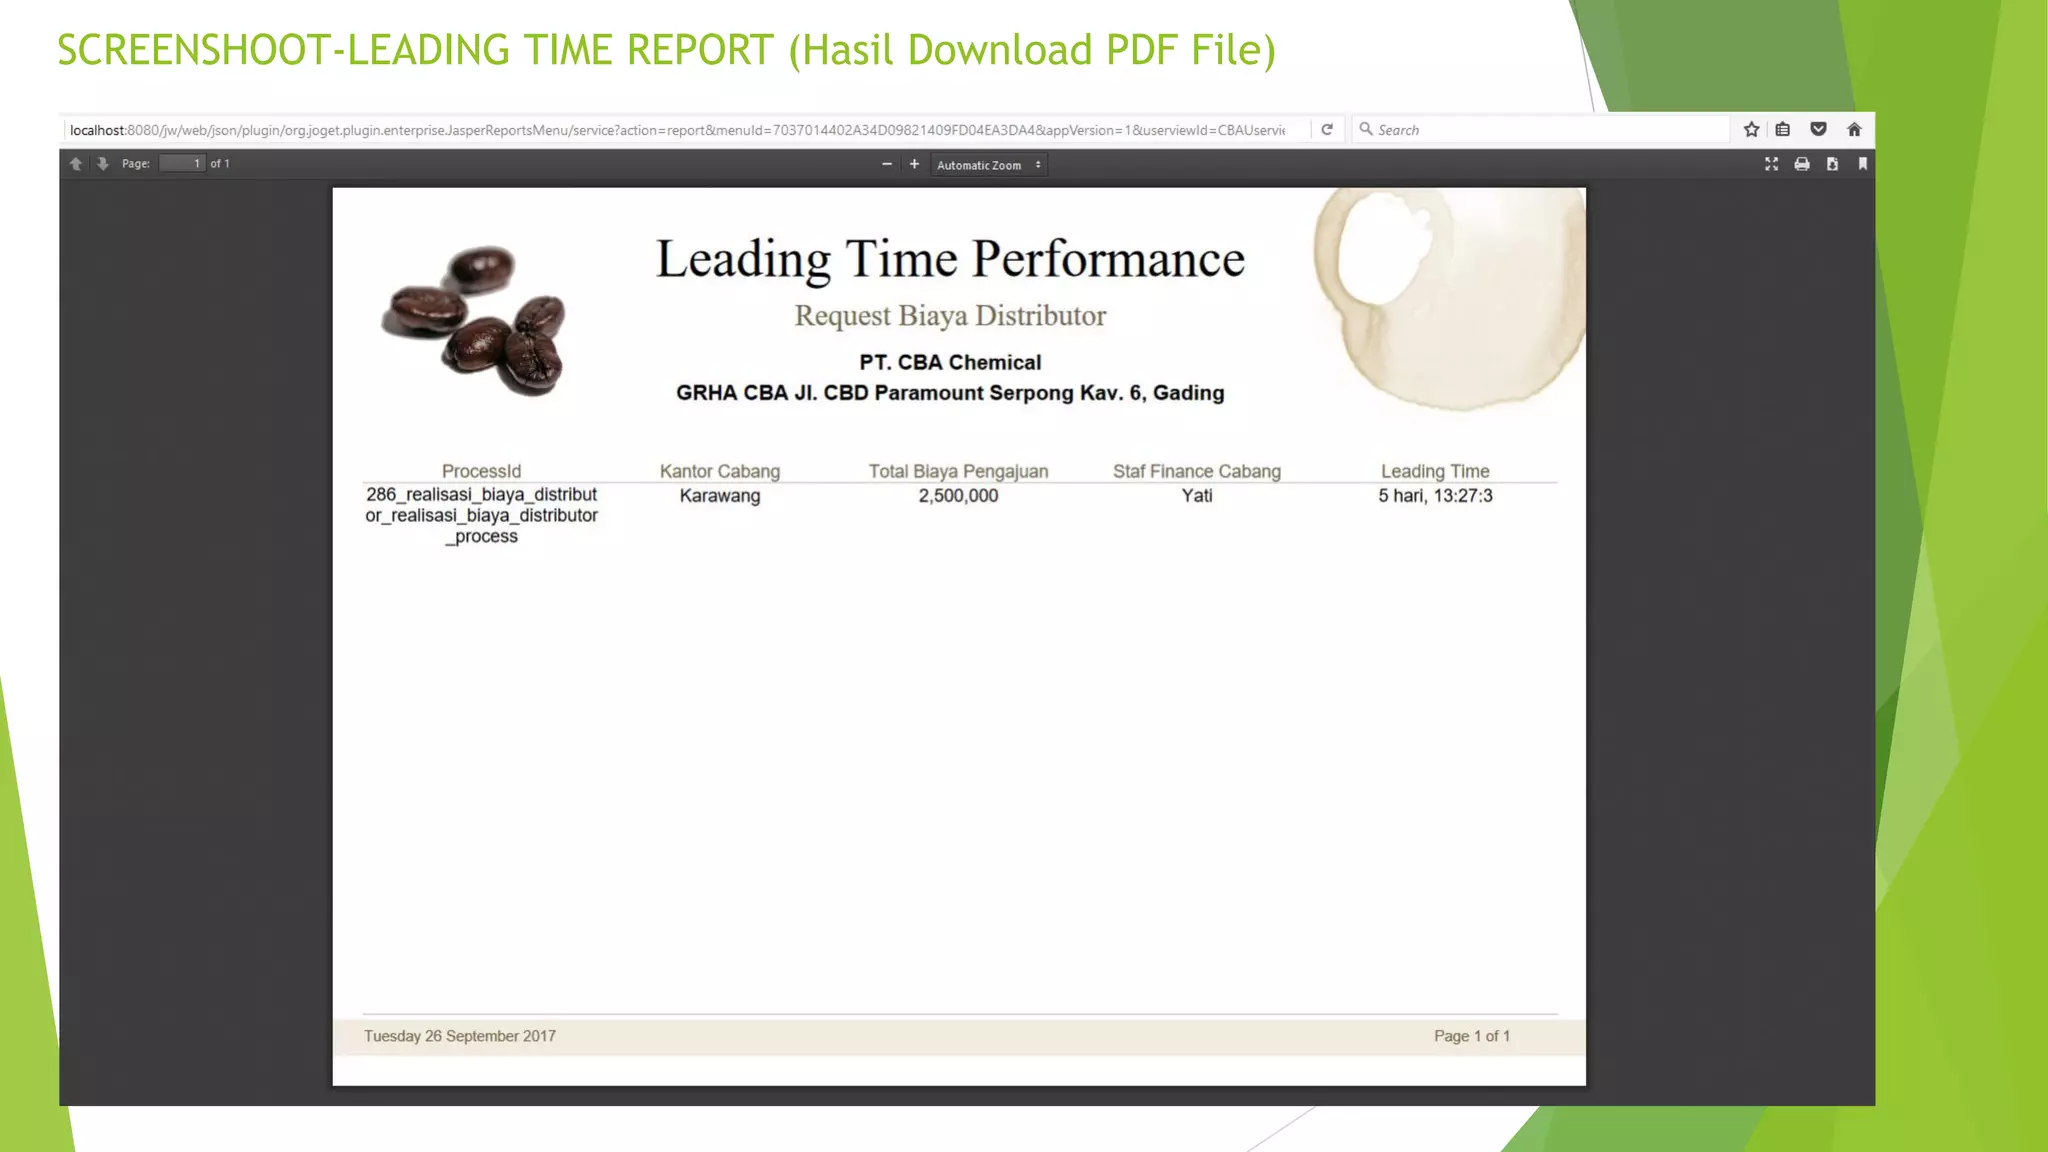This screenshot has width=2048, height=1152.
Task: Click the coffee beans logo image
Action: pyautogui.click(x=474, y=320)
